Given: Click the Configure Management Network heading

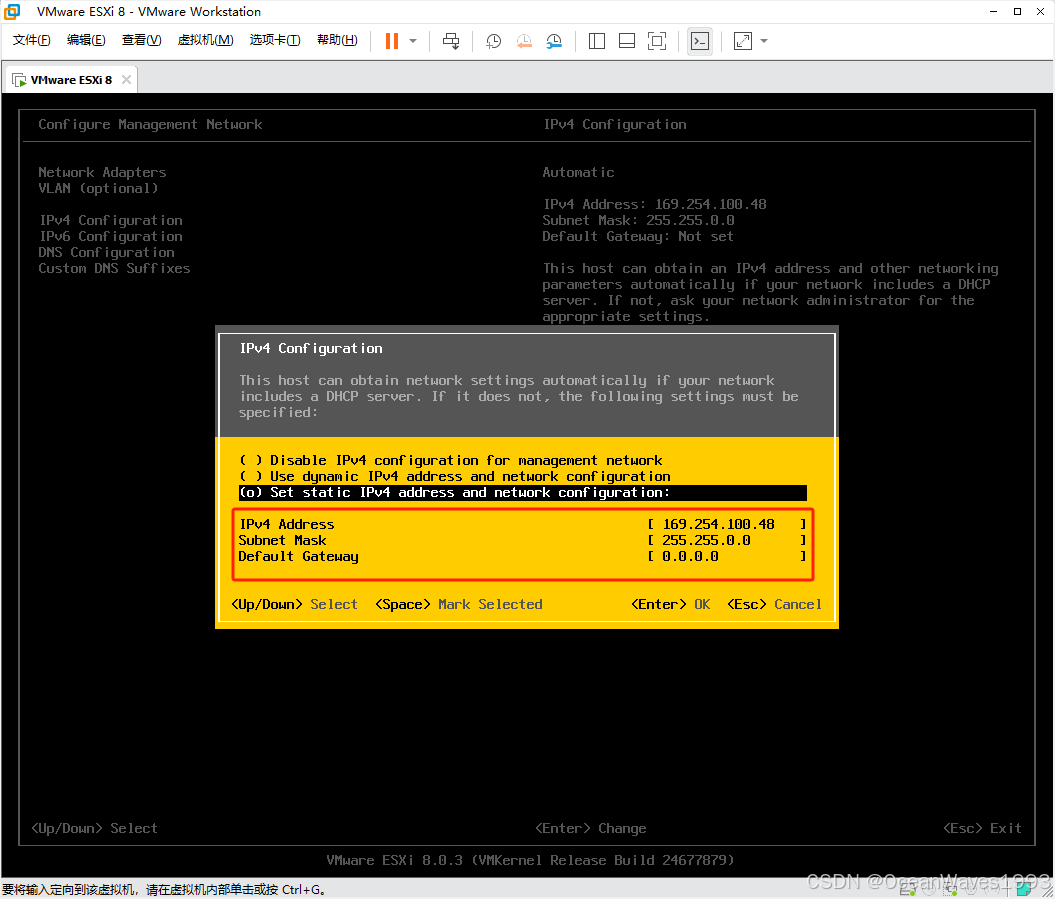Looking at the screenshot, I should pos(150,124).
